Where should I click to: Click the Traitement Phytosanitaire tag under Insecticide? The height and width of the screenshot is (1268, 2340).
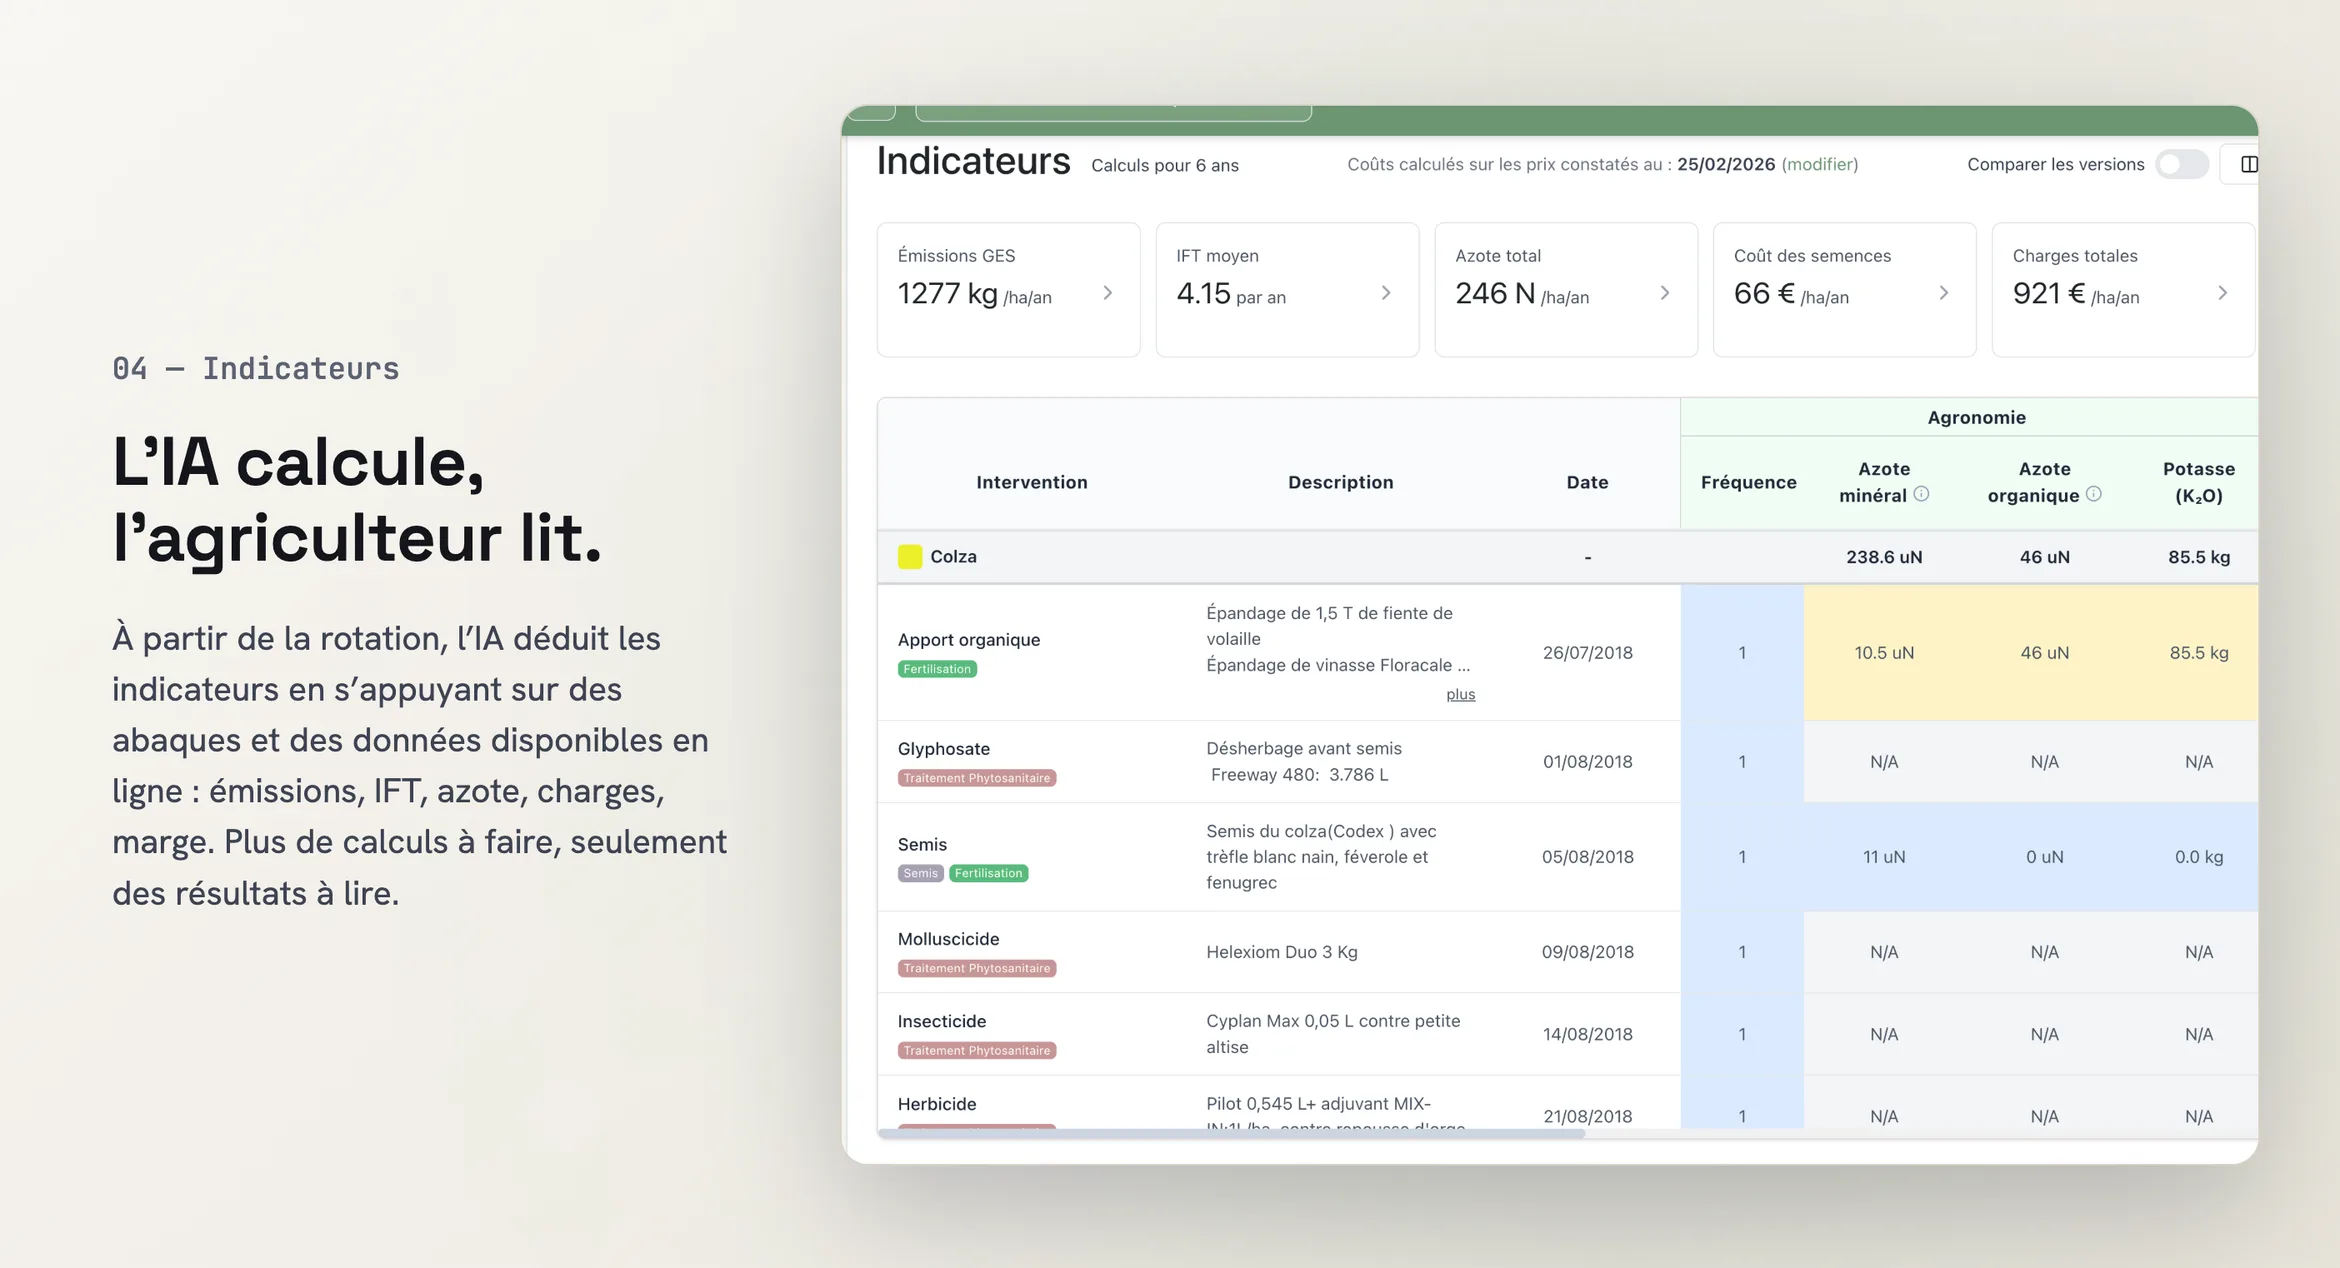(977, 1050)
